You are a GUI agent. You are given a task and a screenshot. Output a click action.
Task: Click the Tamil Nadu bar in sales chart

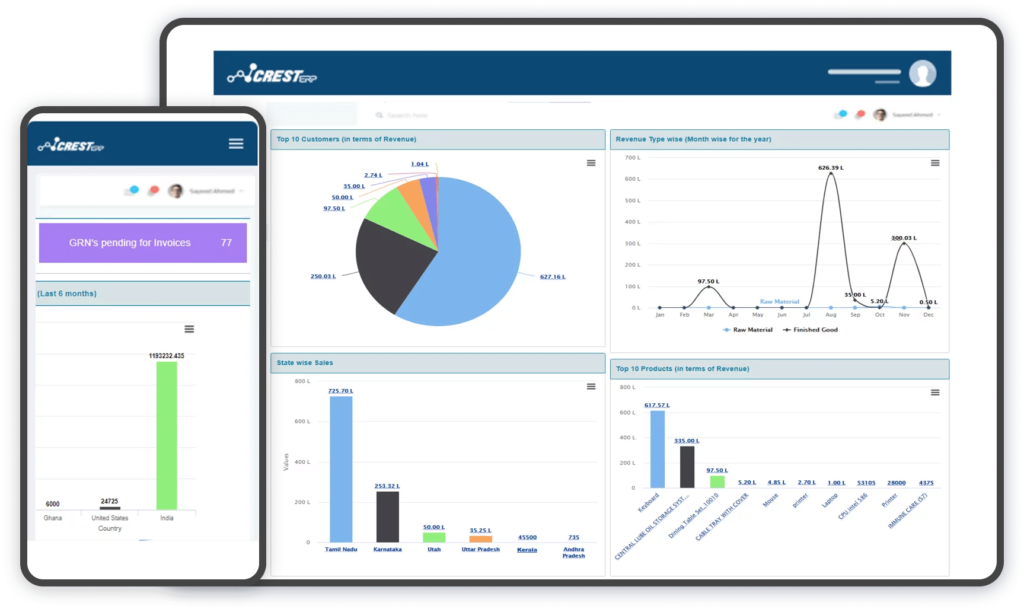pos(341,468)
